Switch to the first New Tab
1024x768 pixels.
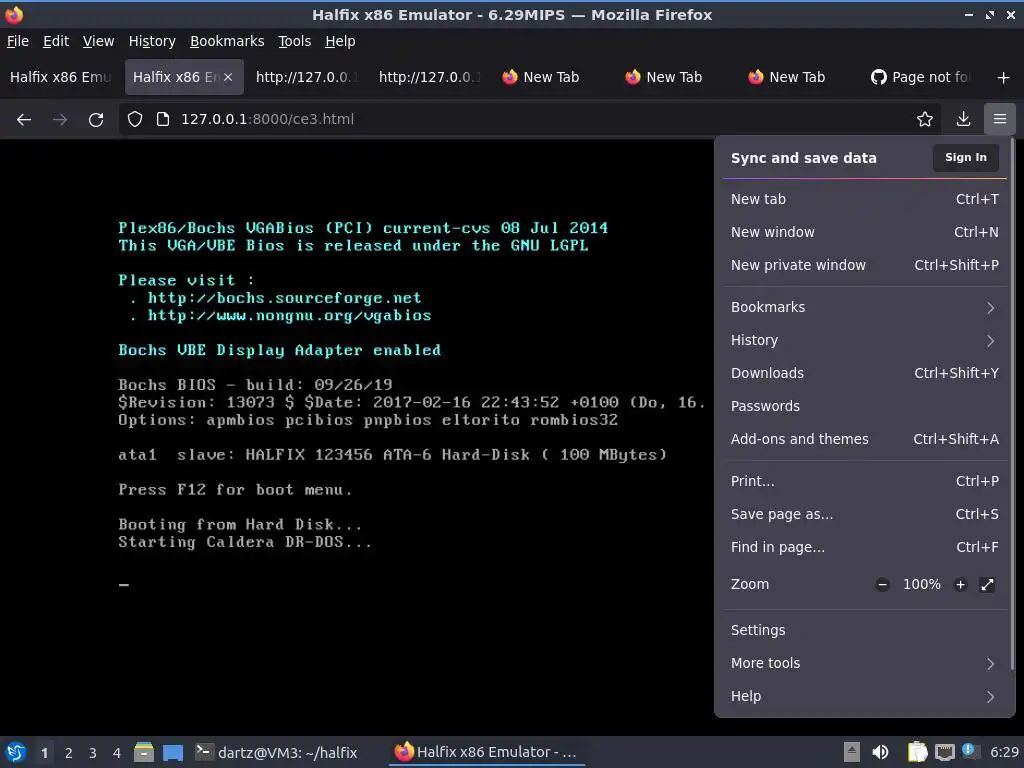click(553, 77)
